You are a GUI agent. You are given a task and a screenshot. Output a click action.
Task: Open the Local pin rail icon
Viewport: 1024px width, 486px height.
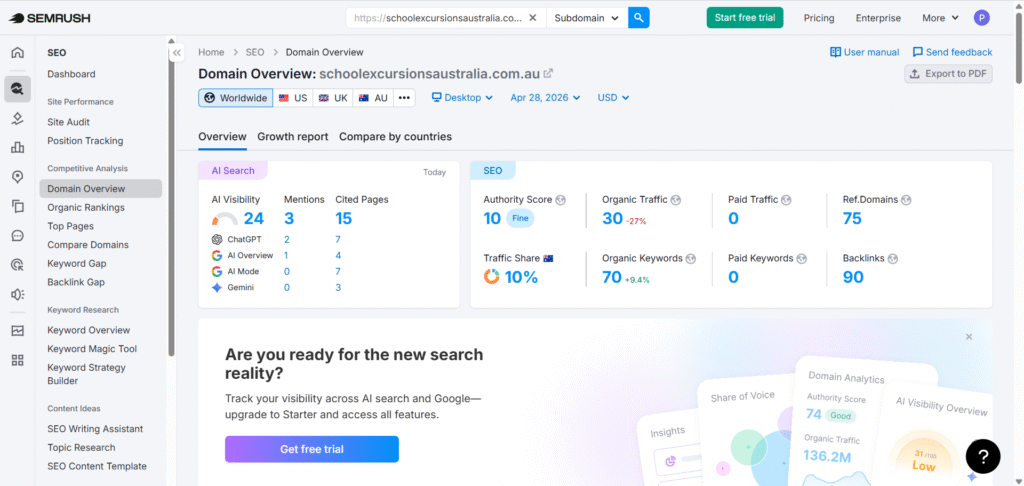[x=18, y=177]
